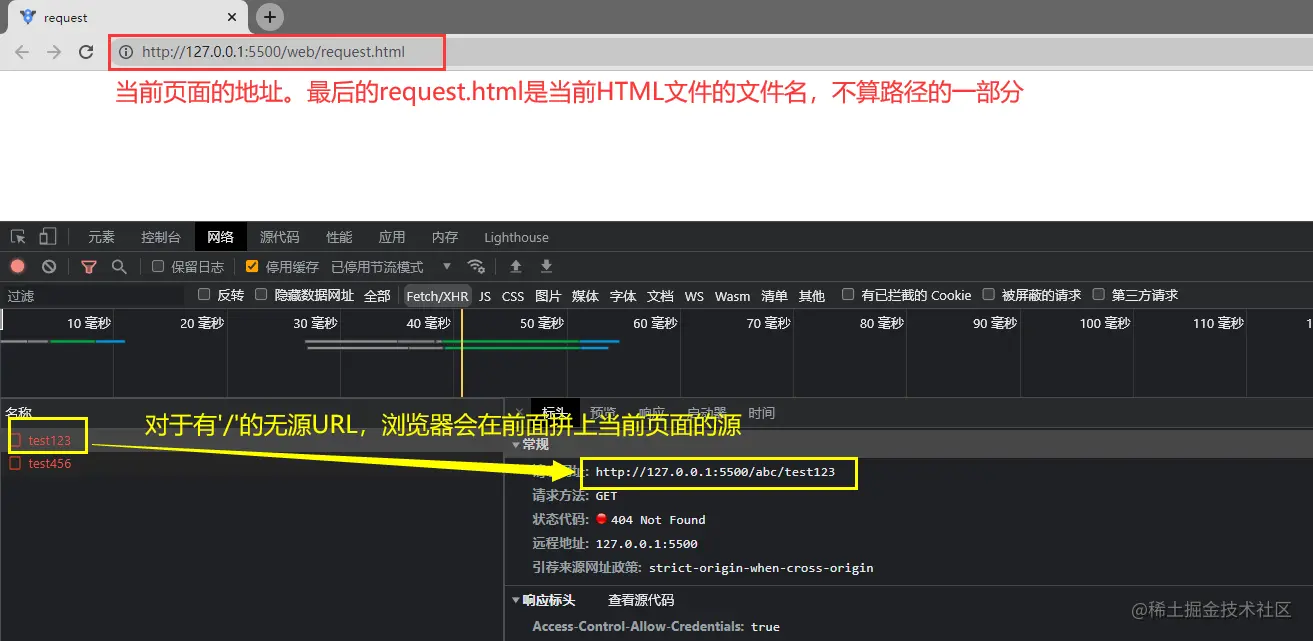
Task: Filter requests by Wasm
Action: tap(732, 296)
